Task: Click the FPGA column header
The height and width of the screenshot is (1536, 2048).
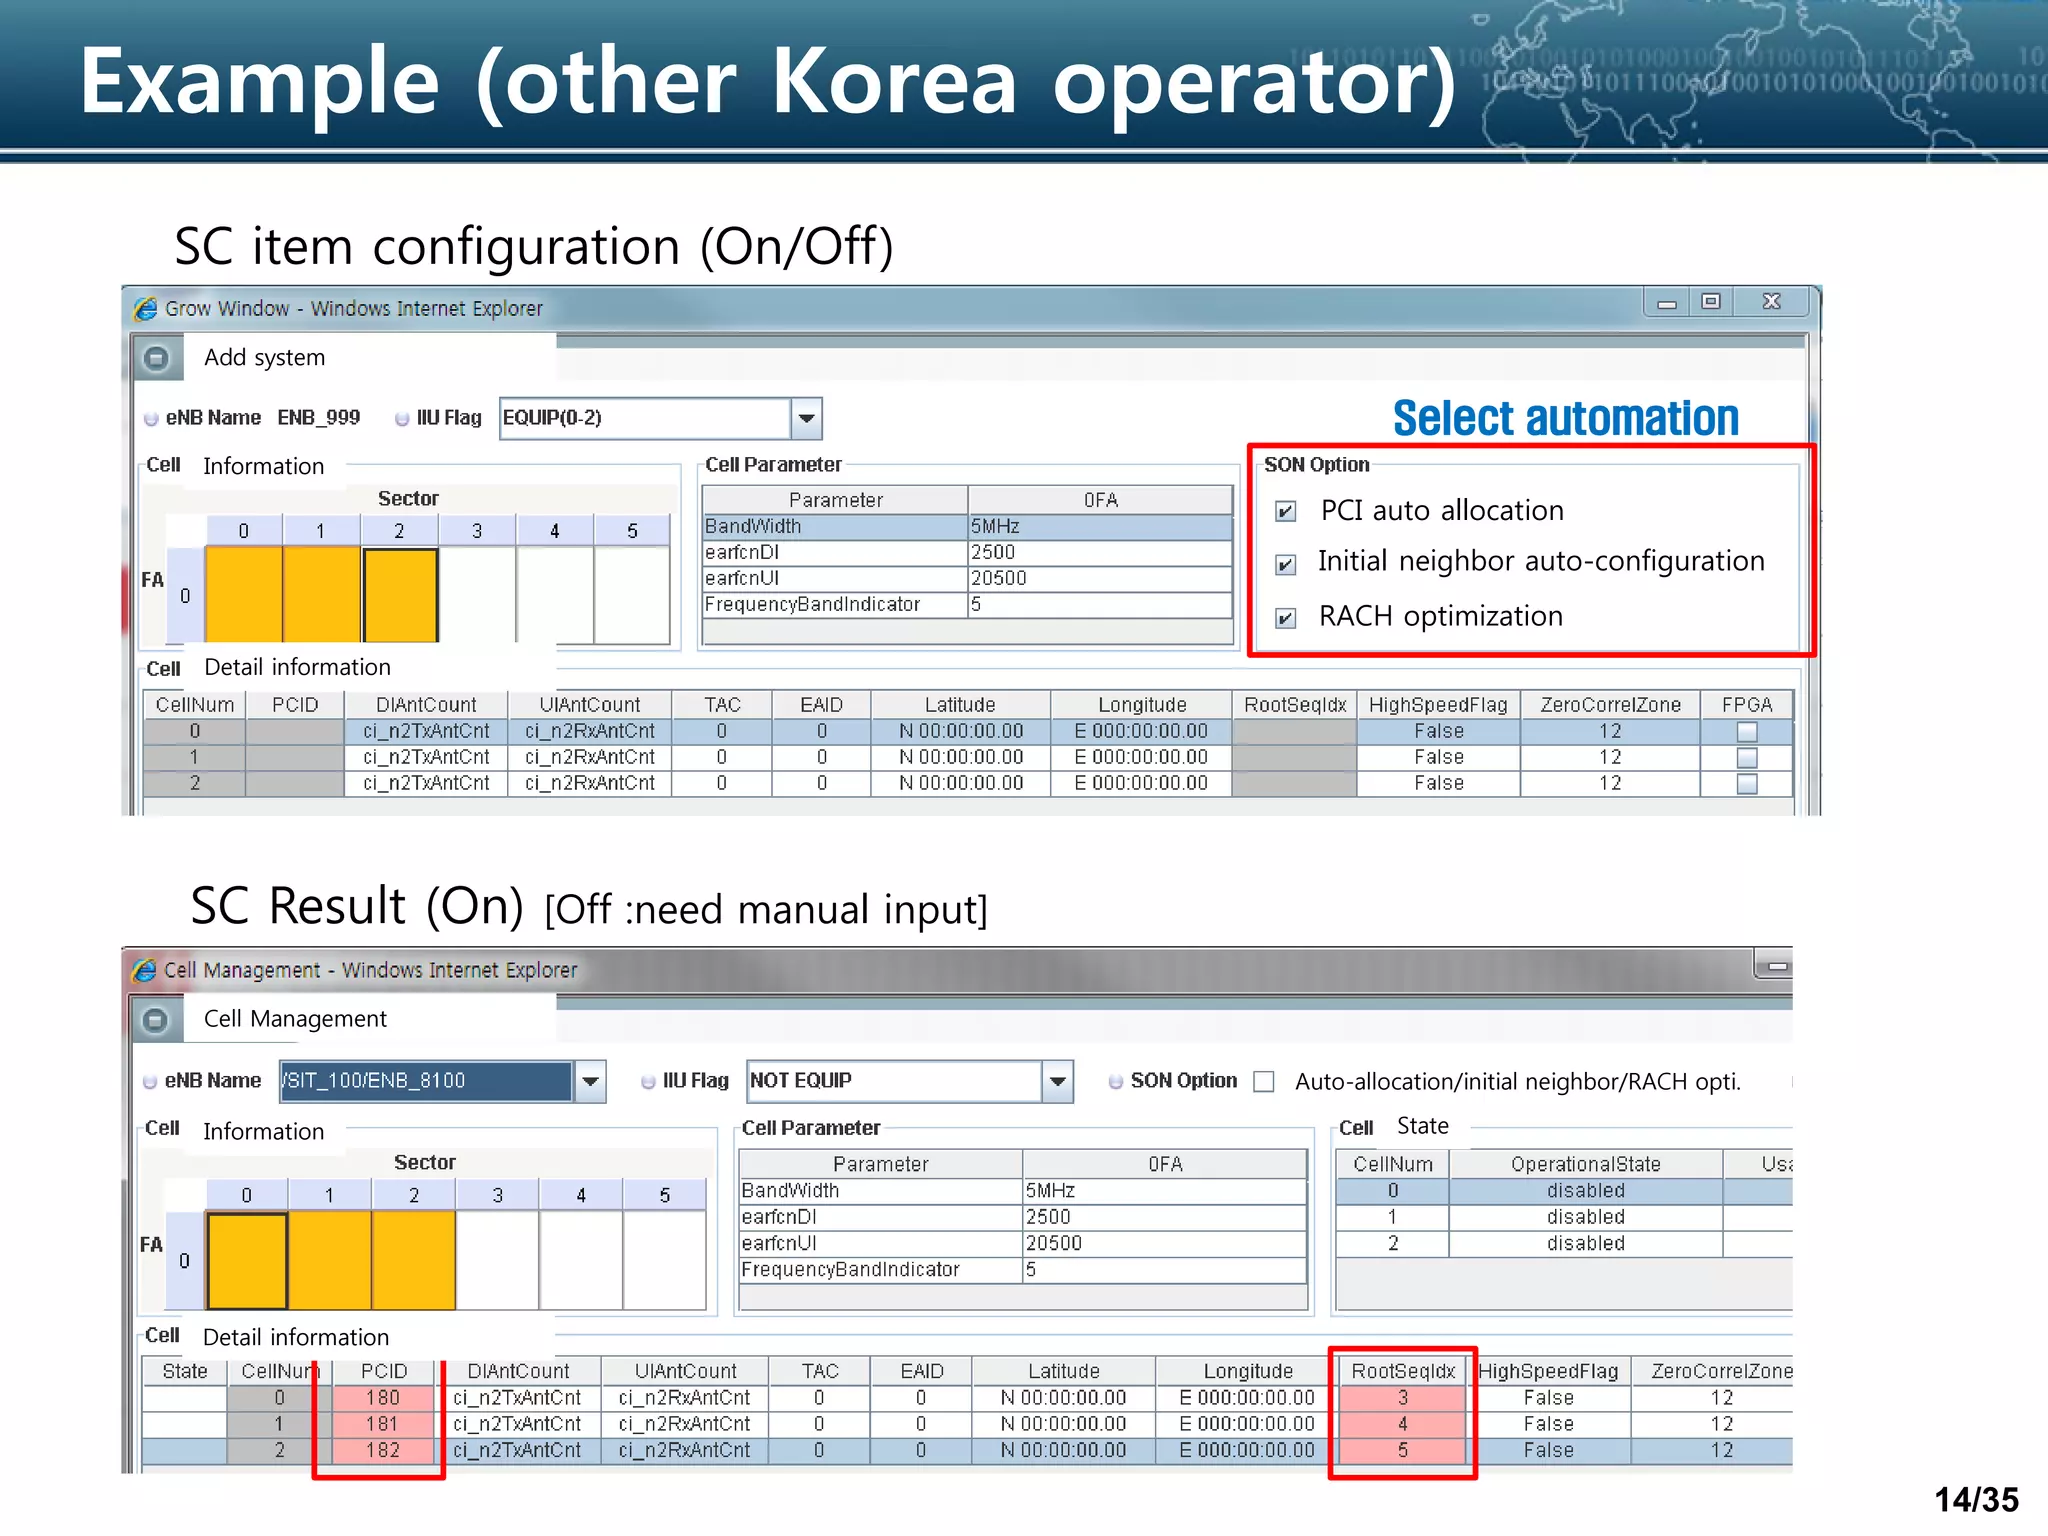Action: pyautogui.click(x=1746, y=705)
